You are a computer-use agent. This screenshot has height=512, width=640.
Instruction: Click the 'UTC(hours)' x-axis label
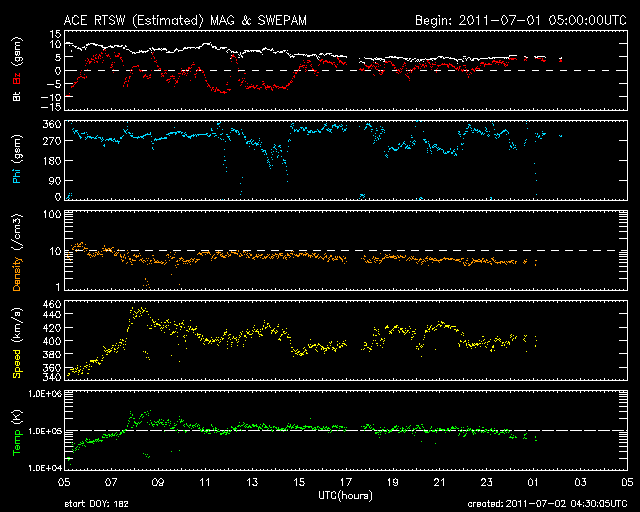pyautogui.click(x=345, y=496)
